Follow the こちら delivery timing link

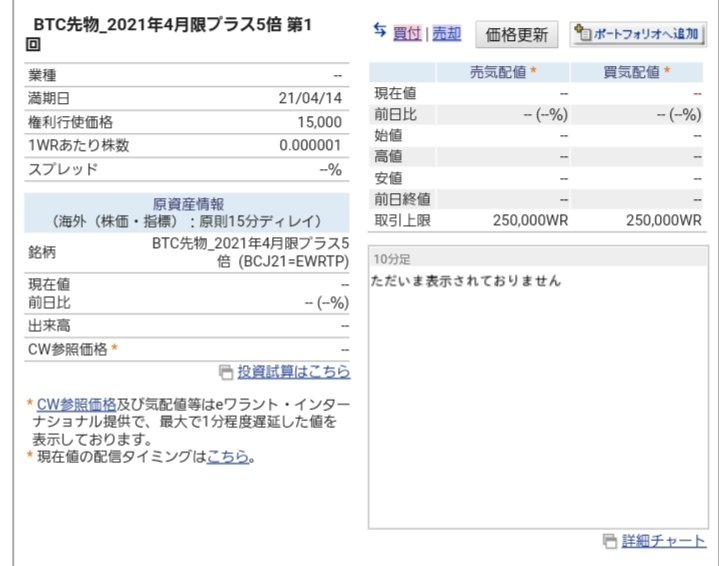coord(228,456)
